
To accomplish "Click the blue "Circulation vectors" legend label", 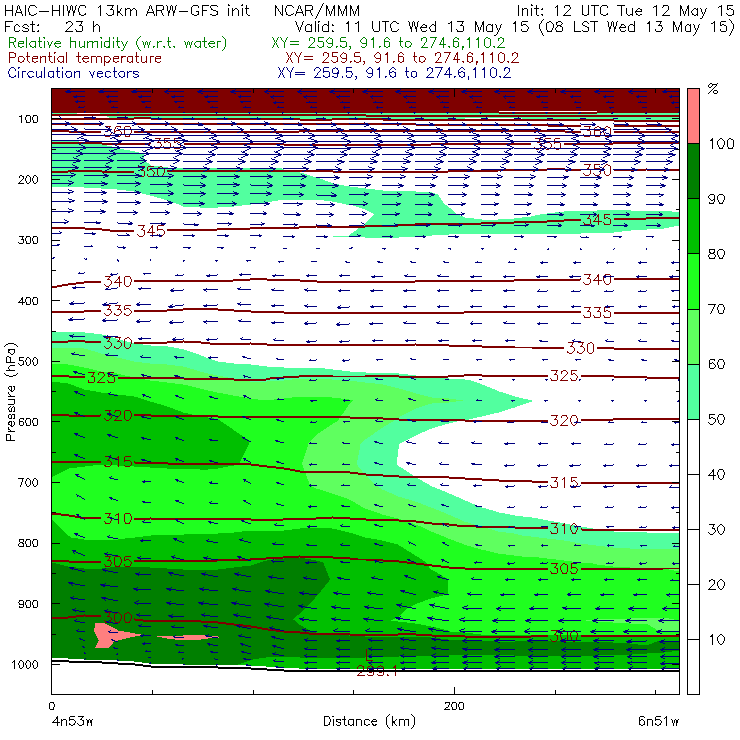I will pyautogui.click(x=73, y=73).
